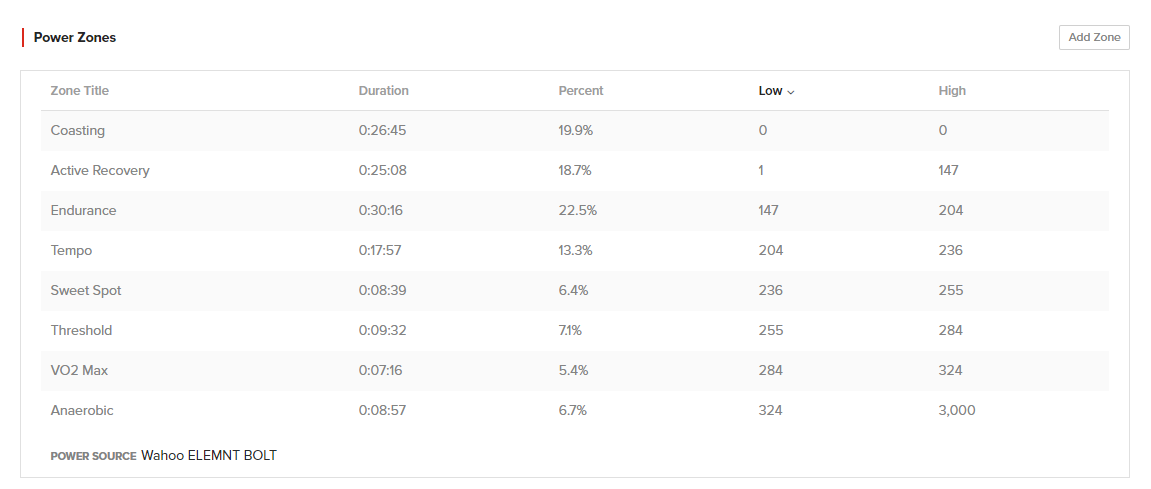Sort table by Zone Title header

click(x=80, y=91)
